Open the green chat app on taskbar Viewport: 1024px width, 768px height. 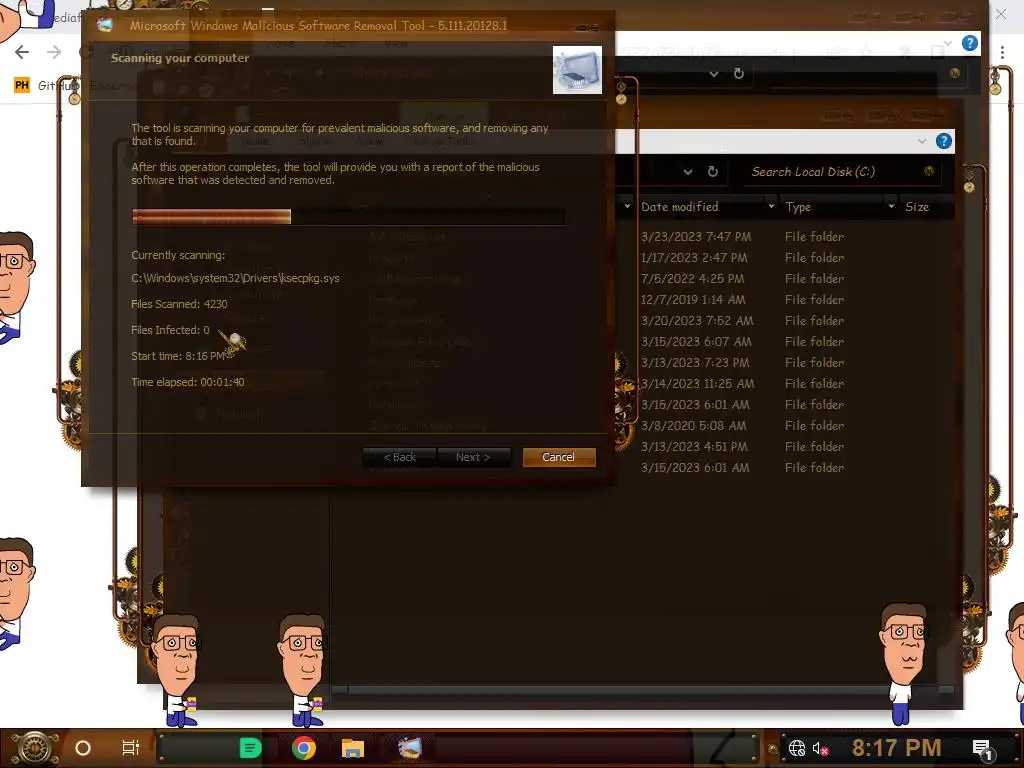coord(250,748)
